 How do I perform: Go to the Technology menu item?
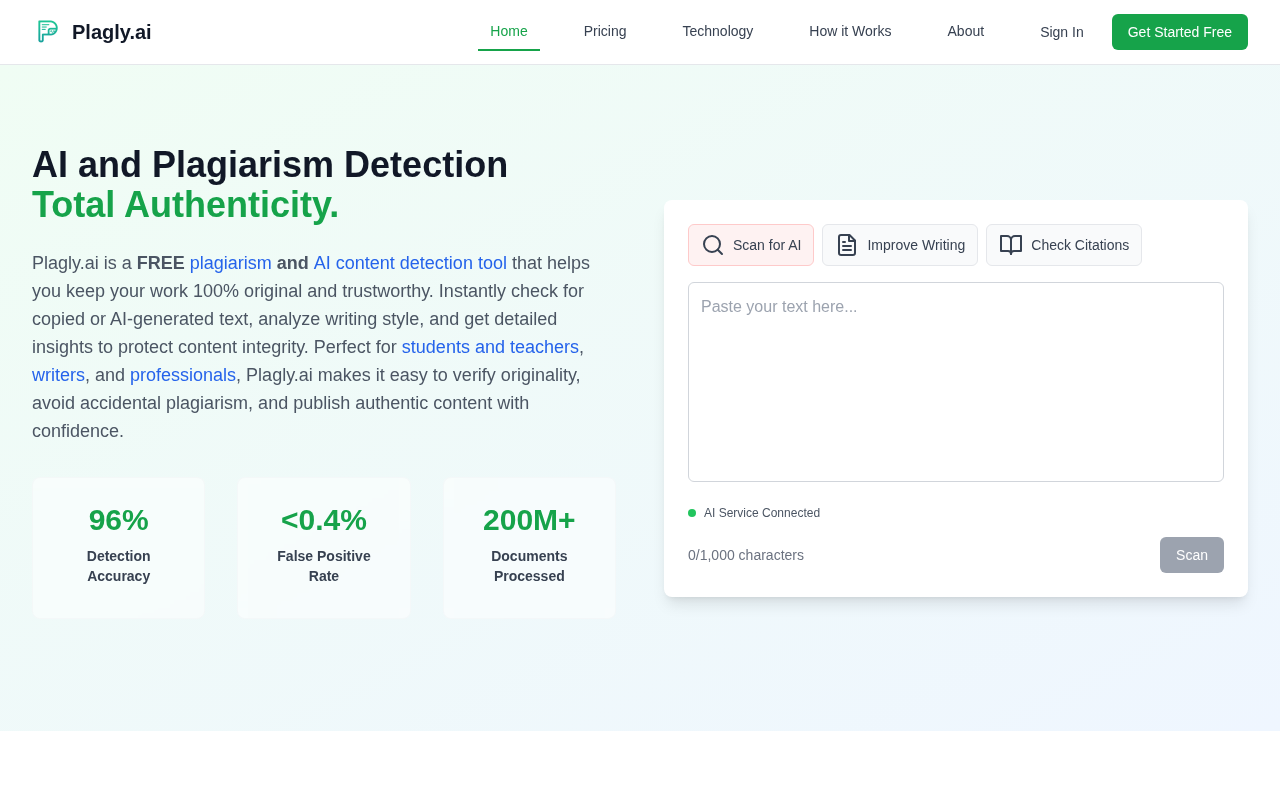pyautogui.click(x=717, y=31)
